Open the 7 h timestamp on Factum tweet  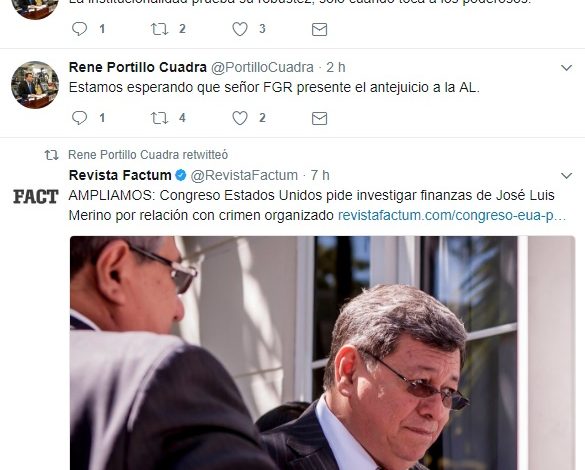pyautogui.click(x=320, y=175)
